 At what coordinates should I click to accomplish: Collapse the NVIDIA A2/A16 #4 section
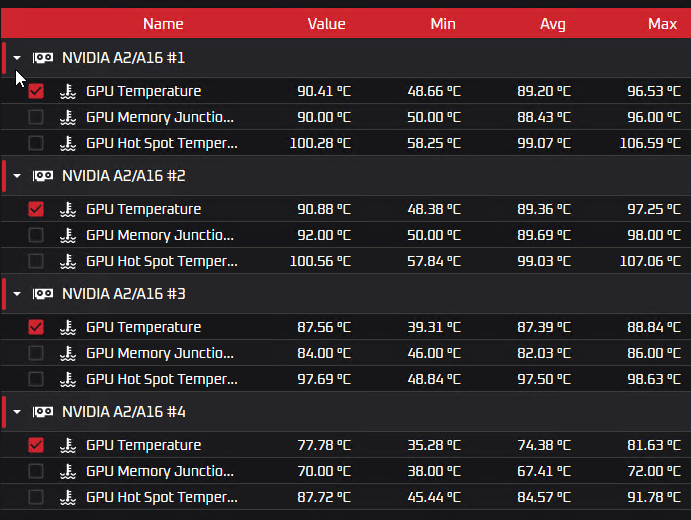[17, 412]
